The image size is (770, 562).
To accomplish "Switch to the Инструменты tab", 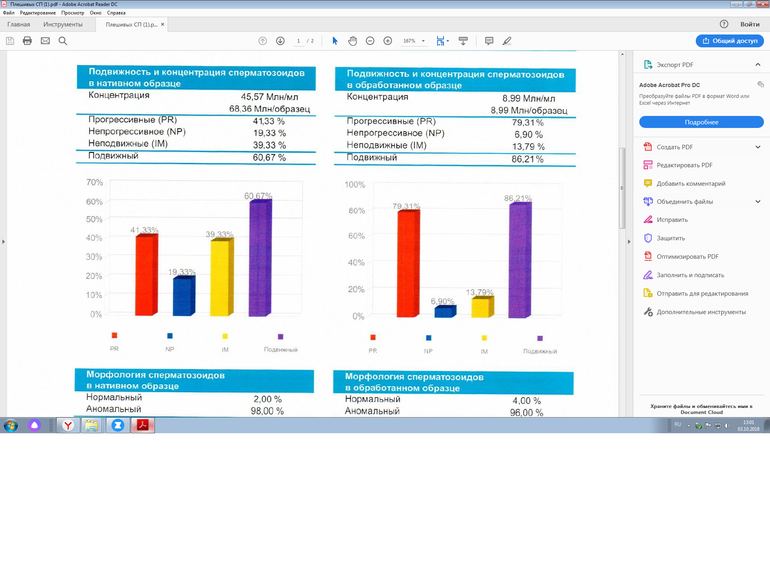I will [63, 23].
